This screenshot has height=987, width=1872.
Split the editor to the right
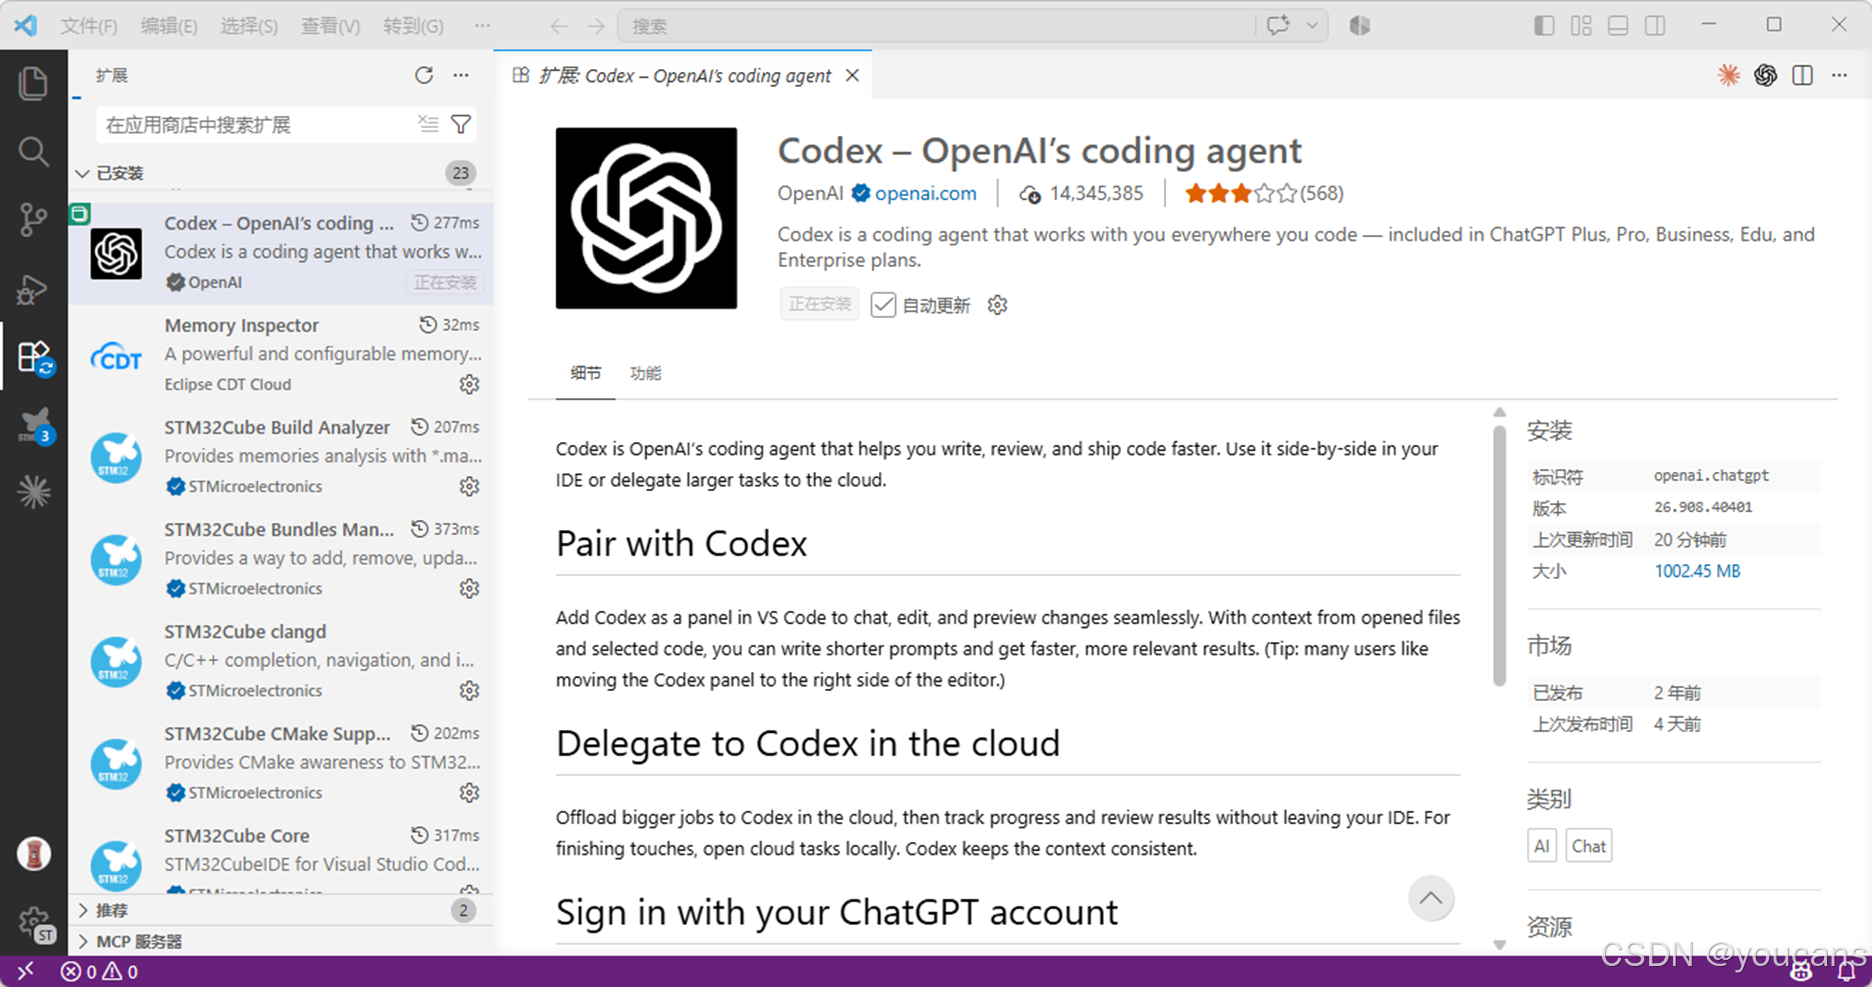tap(1802, 75)
